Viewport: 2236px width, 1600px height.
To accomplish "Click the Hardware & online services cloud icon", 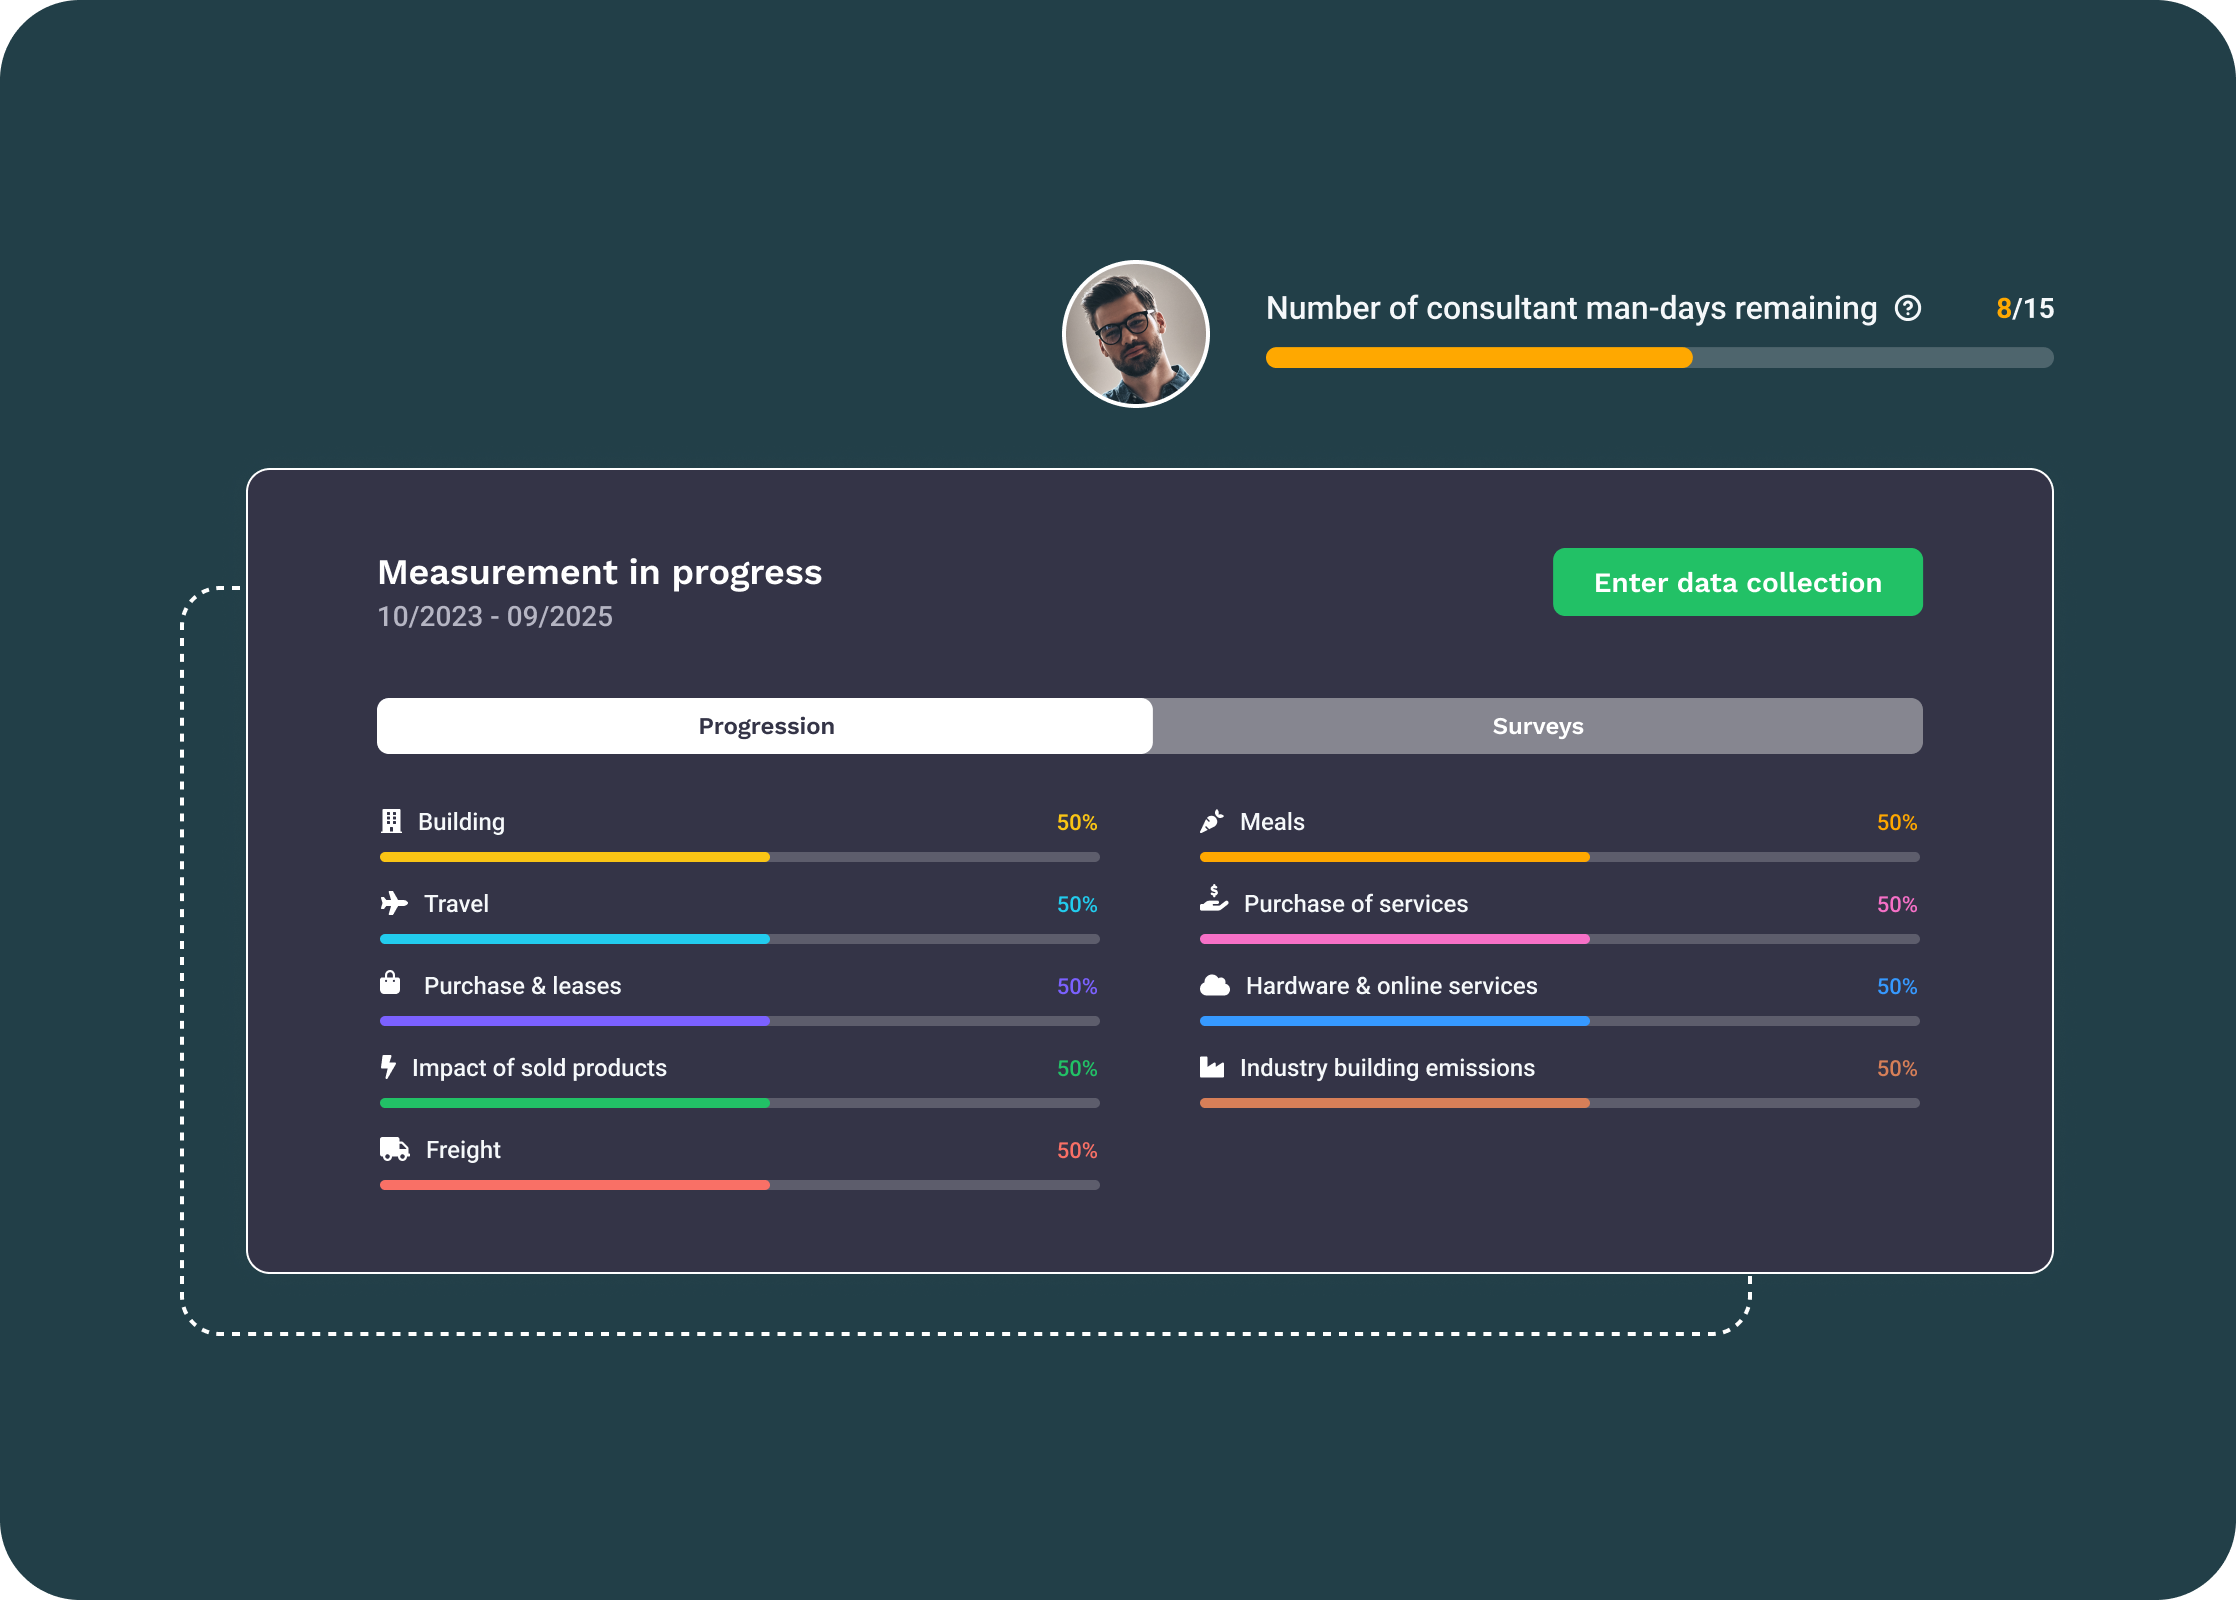I will [x=1214, y=986].
